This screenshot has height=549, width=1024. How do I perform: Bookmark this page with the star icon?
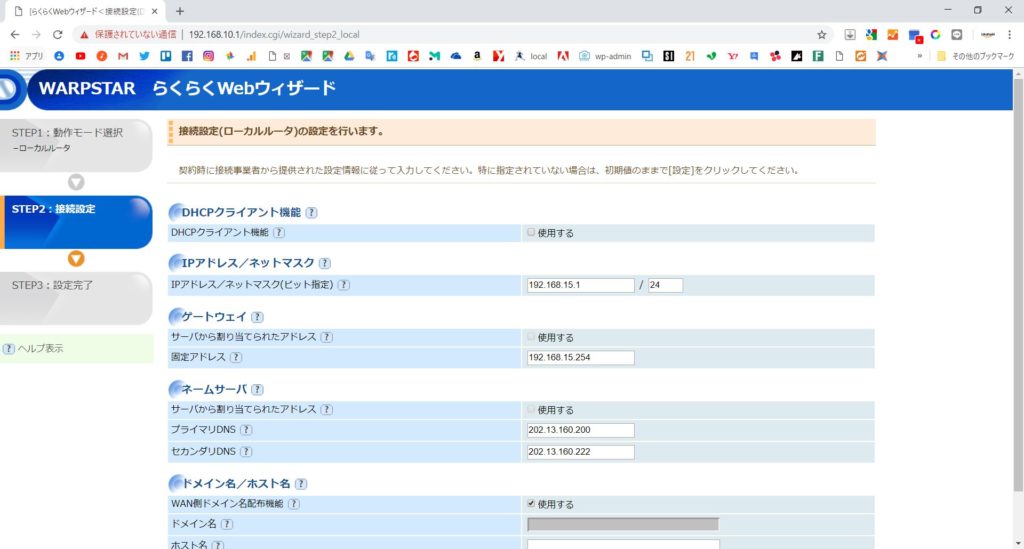[x=822, y=34]
